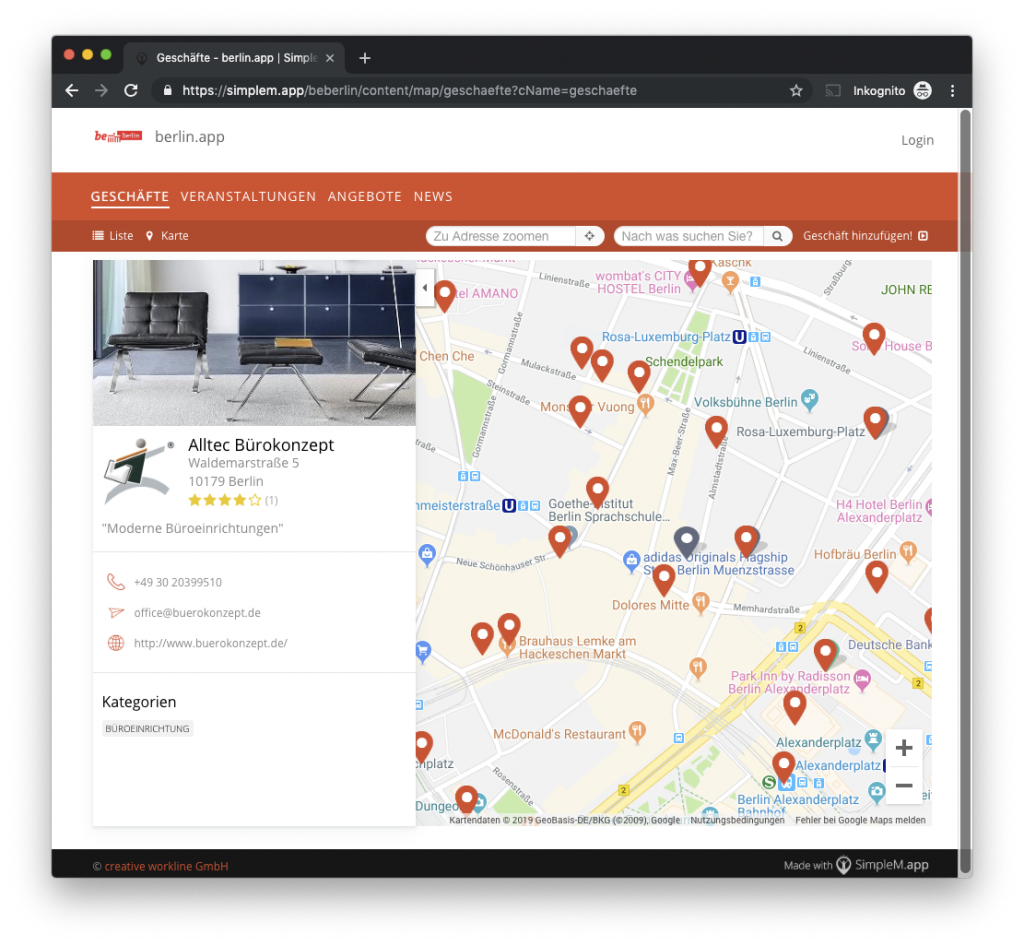
Task: Click the 'Zu Adresse zoomen' field
Action: point(501,236)
